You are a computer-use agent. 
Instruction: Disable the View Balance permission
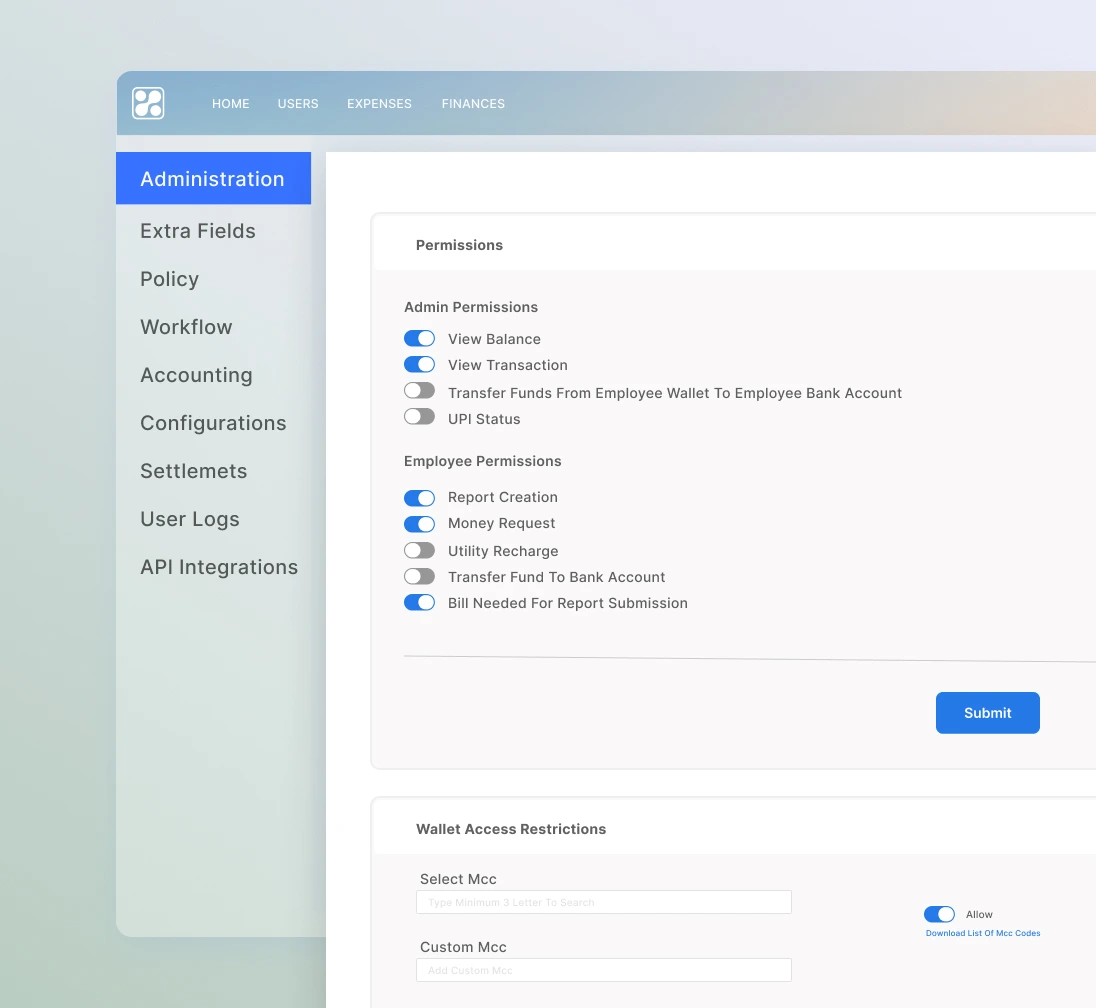click(x=419, y=338)
